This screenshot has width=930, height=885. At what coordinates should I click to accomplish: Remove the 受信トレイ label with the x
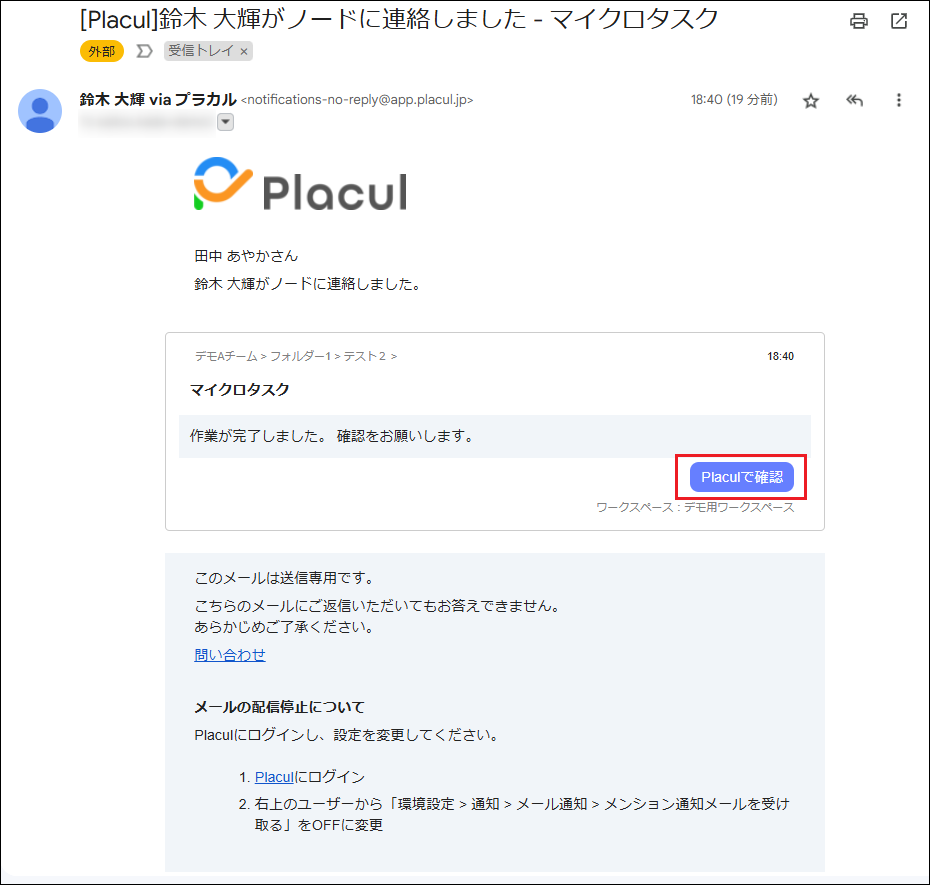click(x=244, y=52)
